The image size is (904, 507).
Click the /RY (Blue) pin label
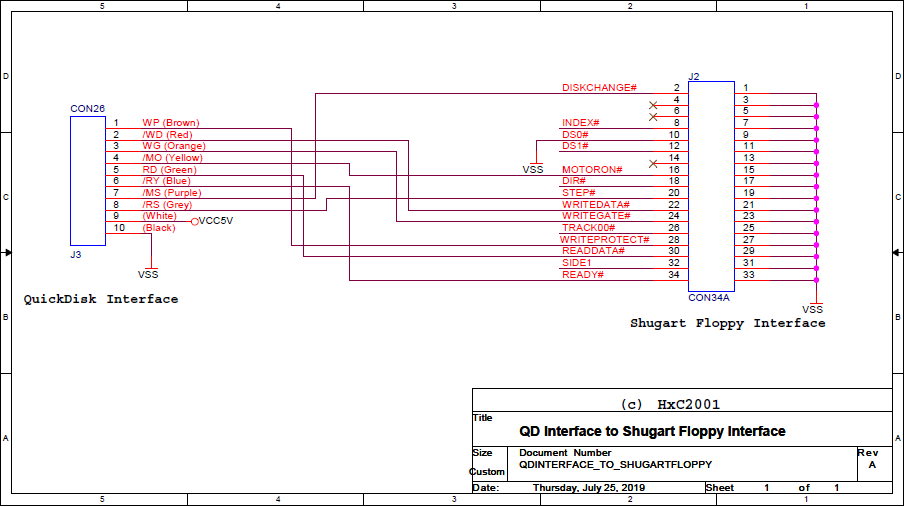(166, 181)
